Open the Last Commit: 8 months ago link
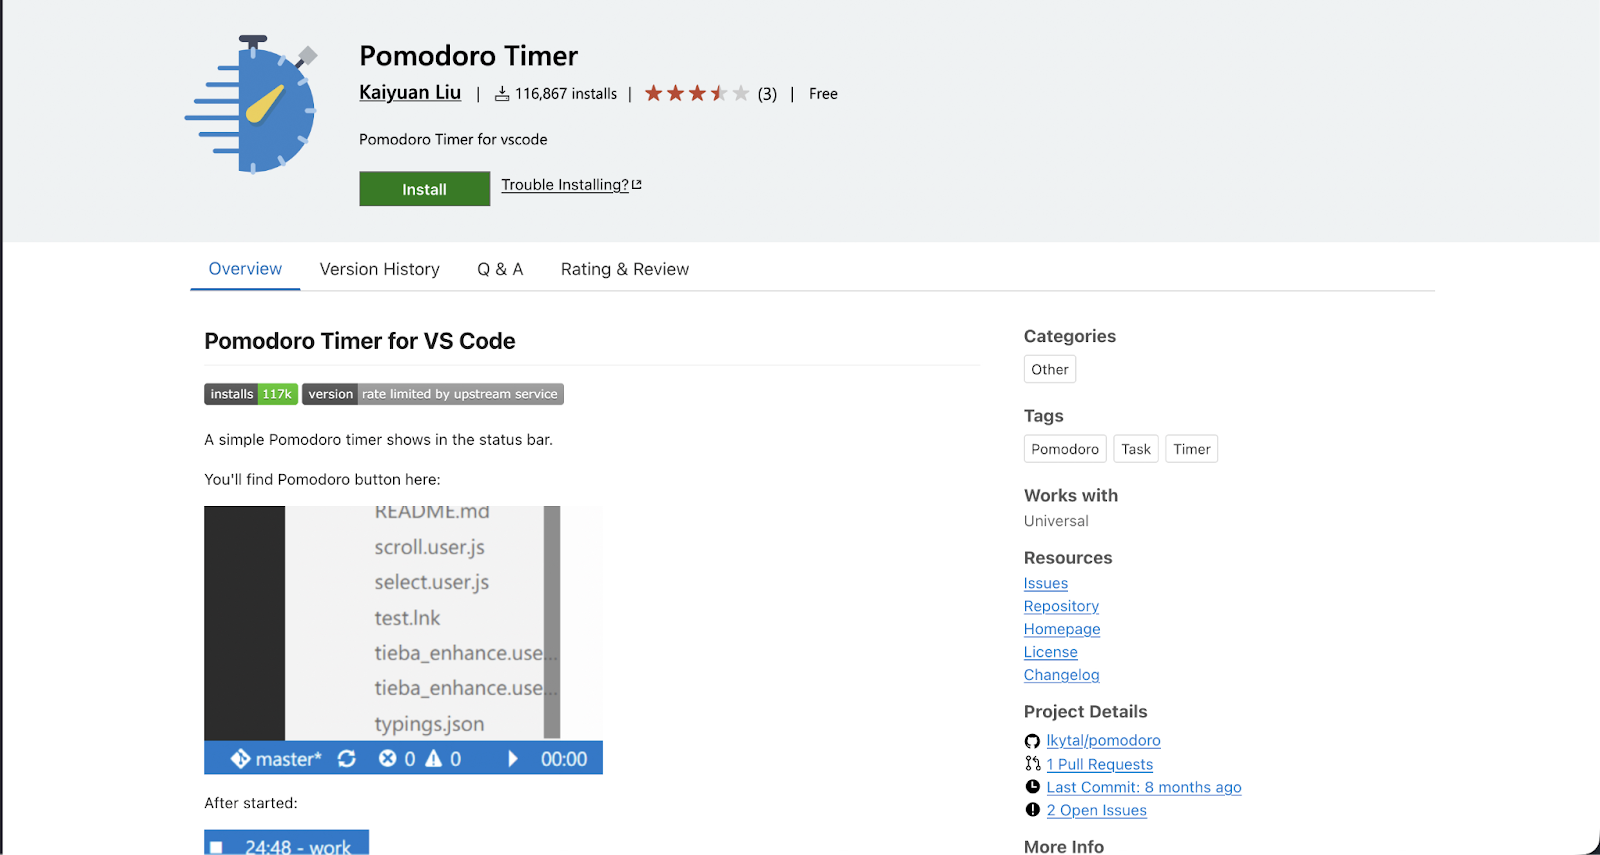Viewport: 1600px width, 855px height. (x=1144, y=787)
